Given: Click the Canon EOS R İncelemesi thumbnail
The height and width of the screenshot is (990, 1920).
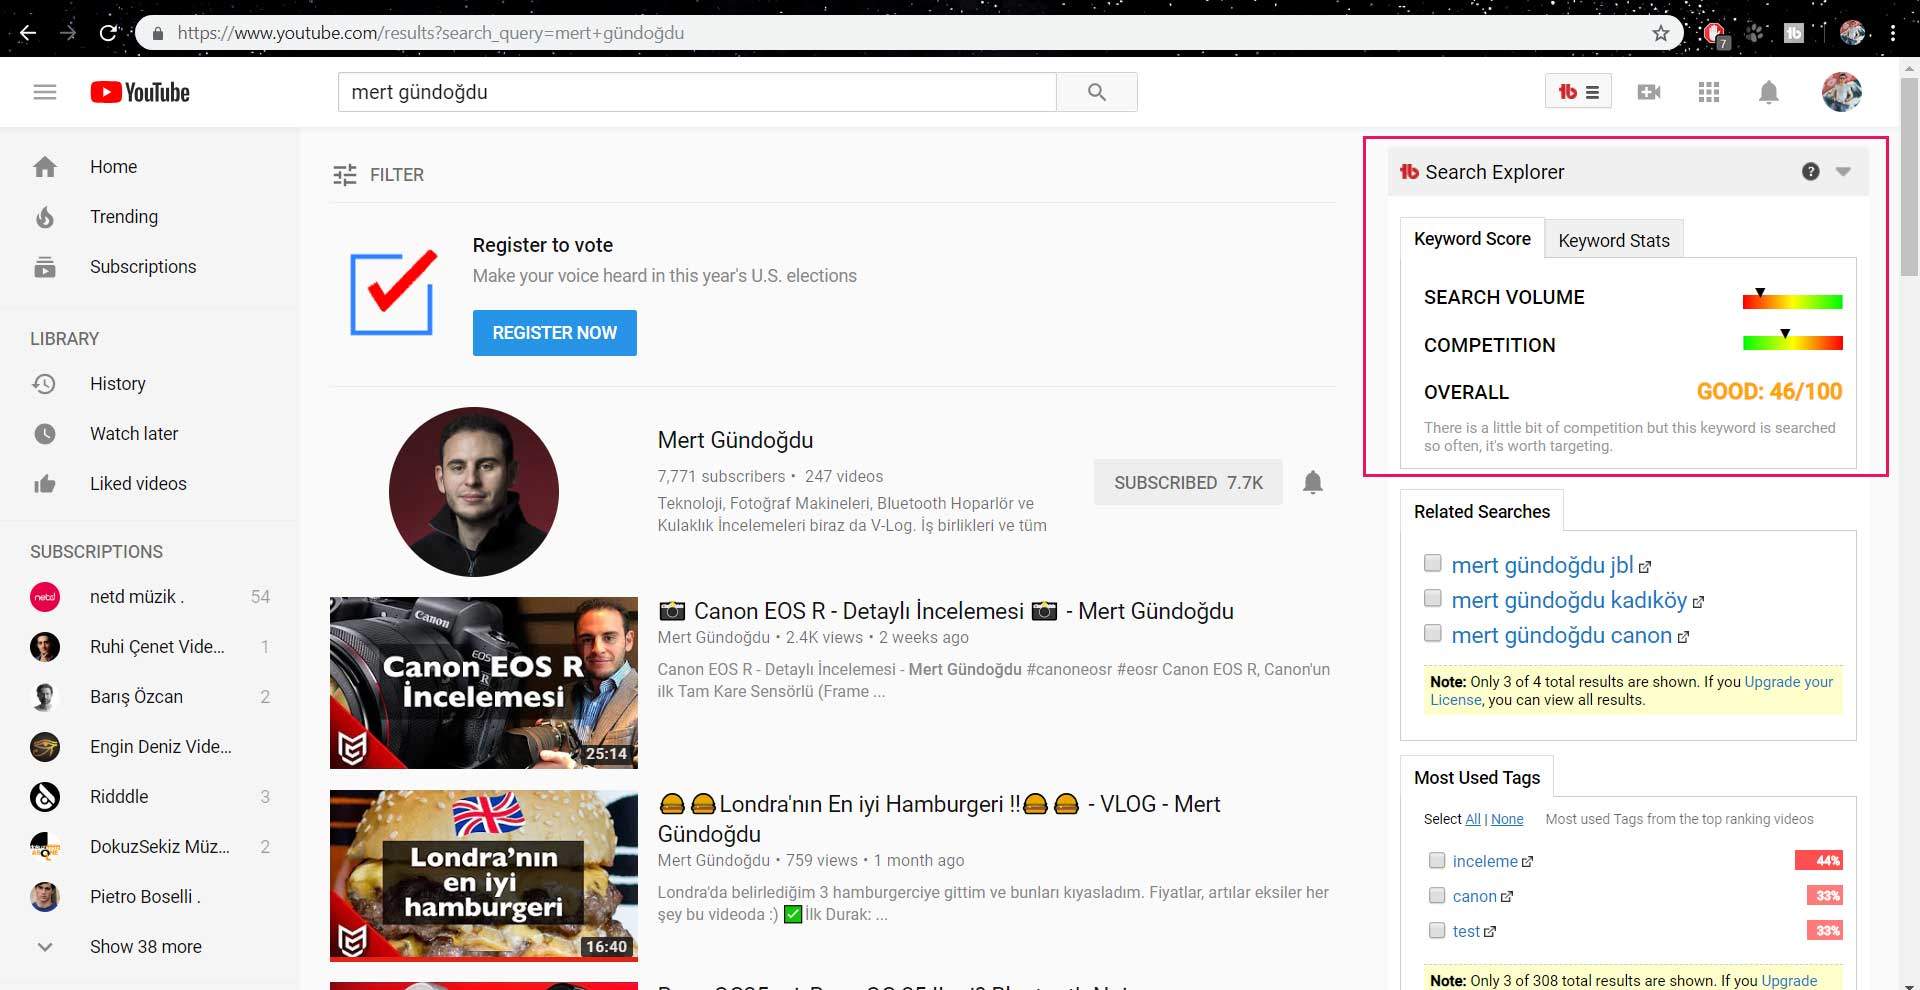Looking at the screenshot, I should click(483, 683).
